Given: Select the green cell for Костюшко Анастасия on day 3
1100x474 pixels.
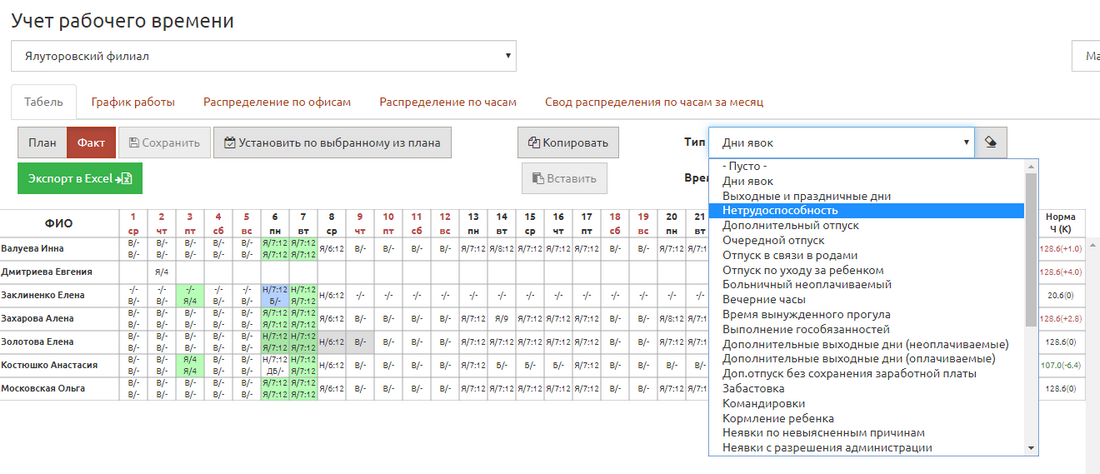Looking at the screenshot, I should tap(190, 365).
